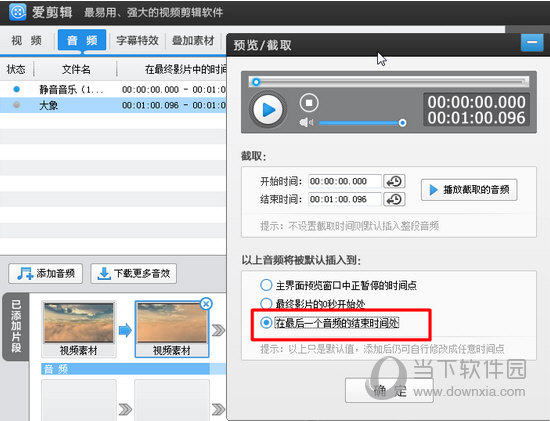The image size is (550, 421).
Task: Click the 已添加片段 side tab
Action: (x=16, y=326)
